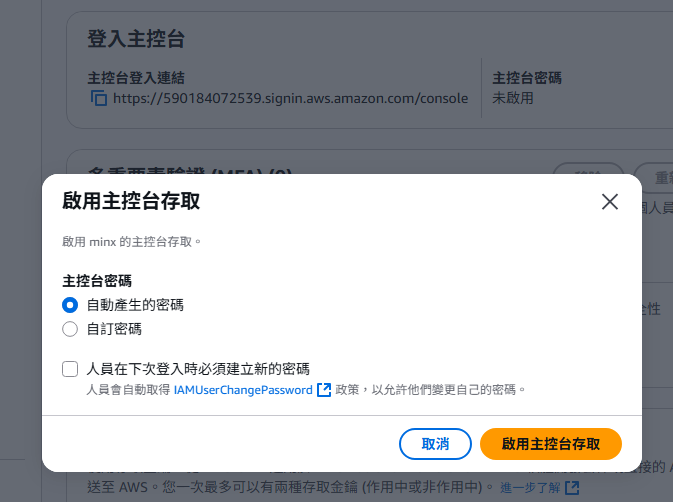Image resolution: width=673 pixels, height=502 pixels.
Task: Click the 主控台登入連結 label
Action: pos(136,78)
